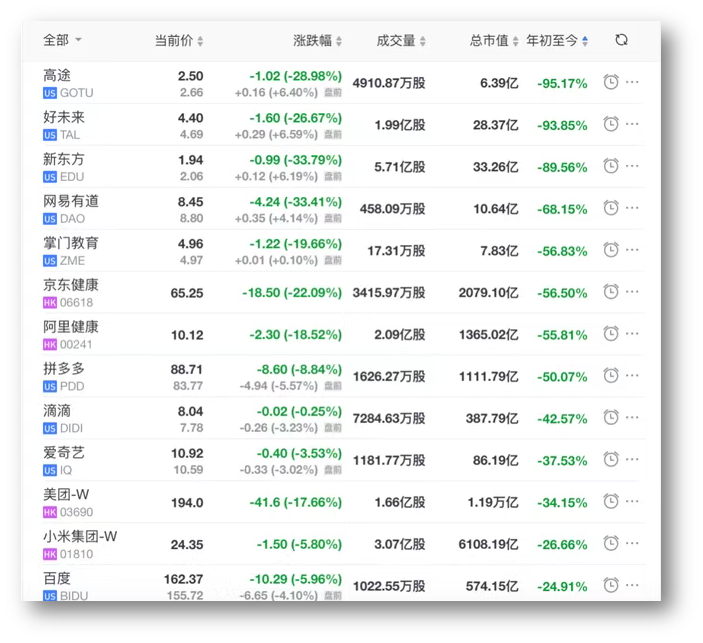Set price alert for 京东健康
Image resolution: width=703 pixels, height=643 pixels.
611,291
